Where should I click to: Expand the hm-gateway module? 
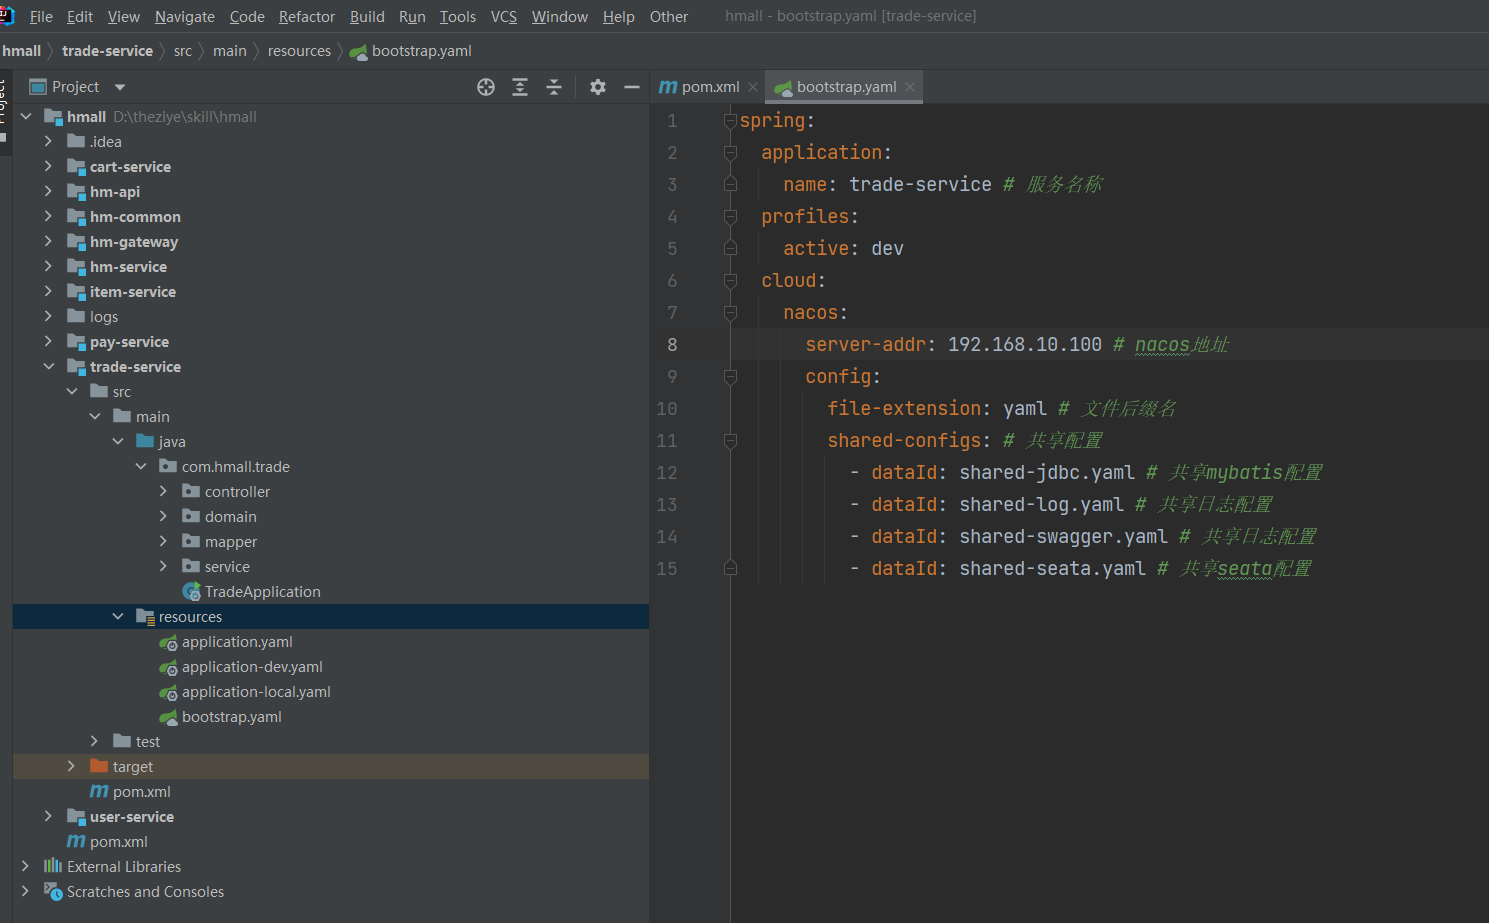pyautogui.click(x=48, y=241)
